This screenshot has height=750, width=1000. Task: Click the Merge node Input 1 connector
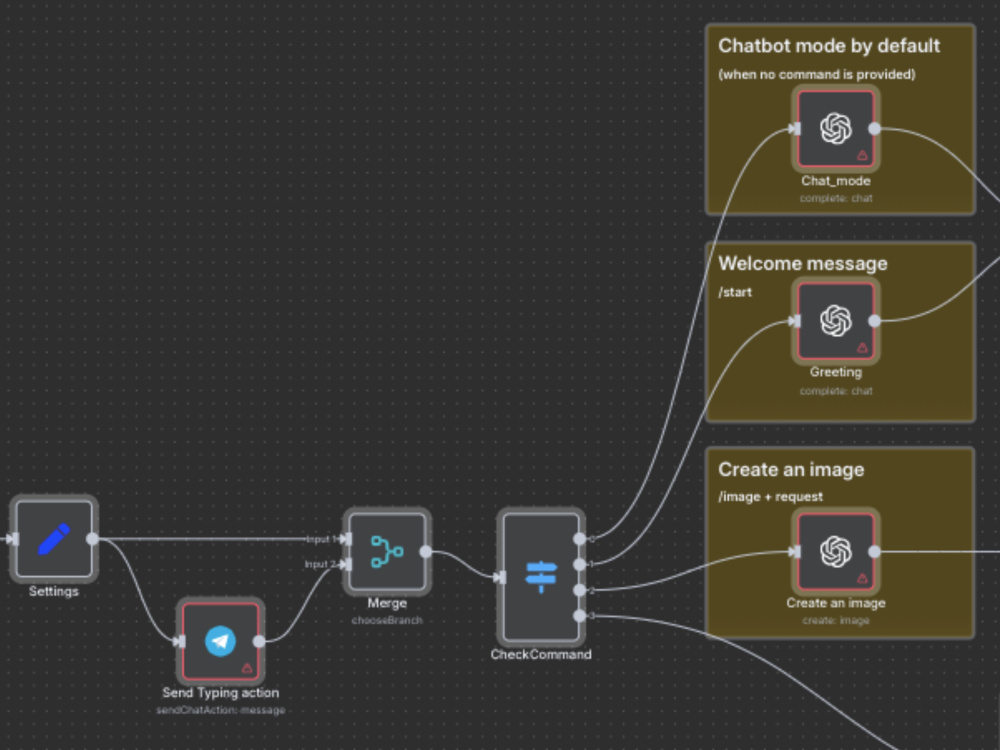[347, 539]
